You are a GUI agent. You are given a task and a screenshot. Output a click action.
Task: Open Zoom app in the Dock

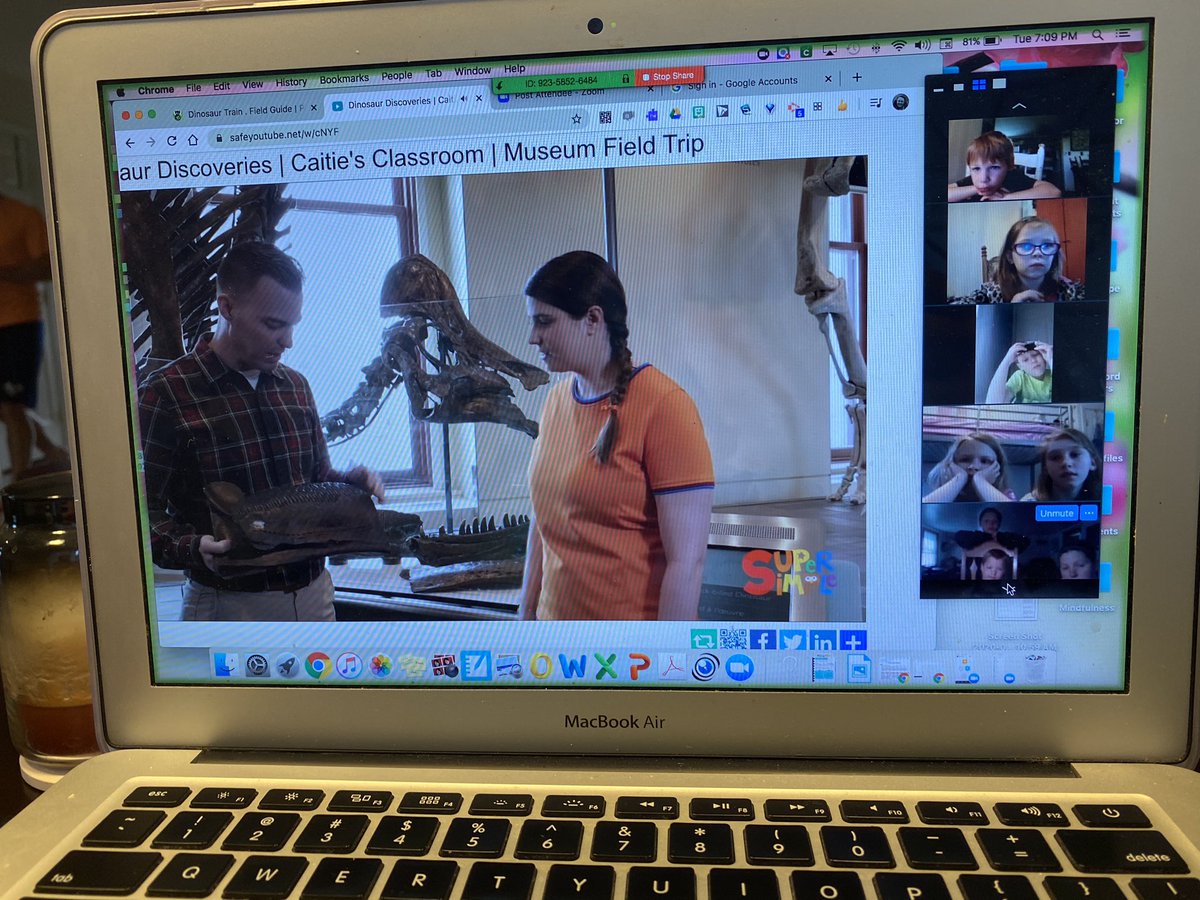[x=739, y=667]
